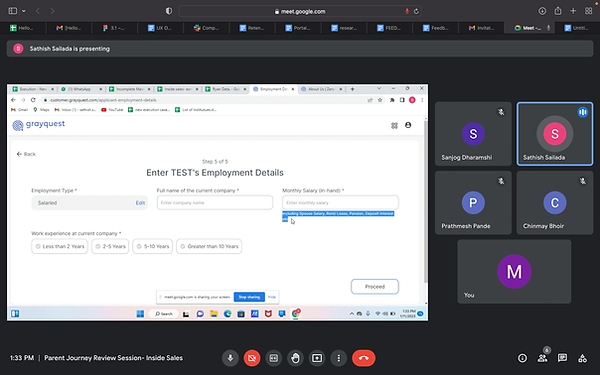The height and width of the screenshot is (375, 600).
Task: Switch to 'UX O...' Docs tab
Action: coord(160,28)
